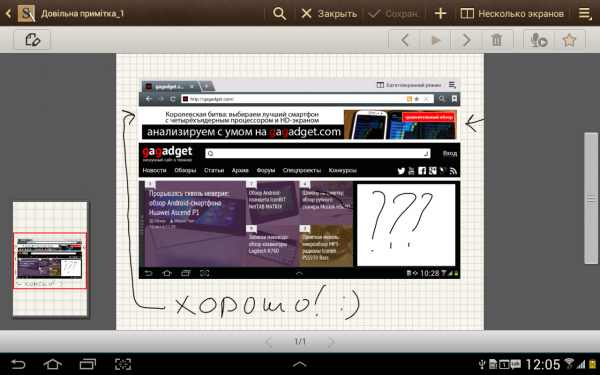The image size is (600, 375).
Task: Open search with the magnifier icon
Action: pos(279,14)
